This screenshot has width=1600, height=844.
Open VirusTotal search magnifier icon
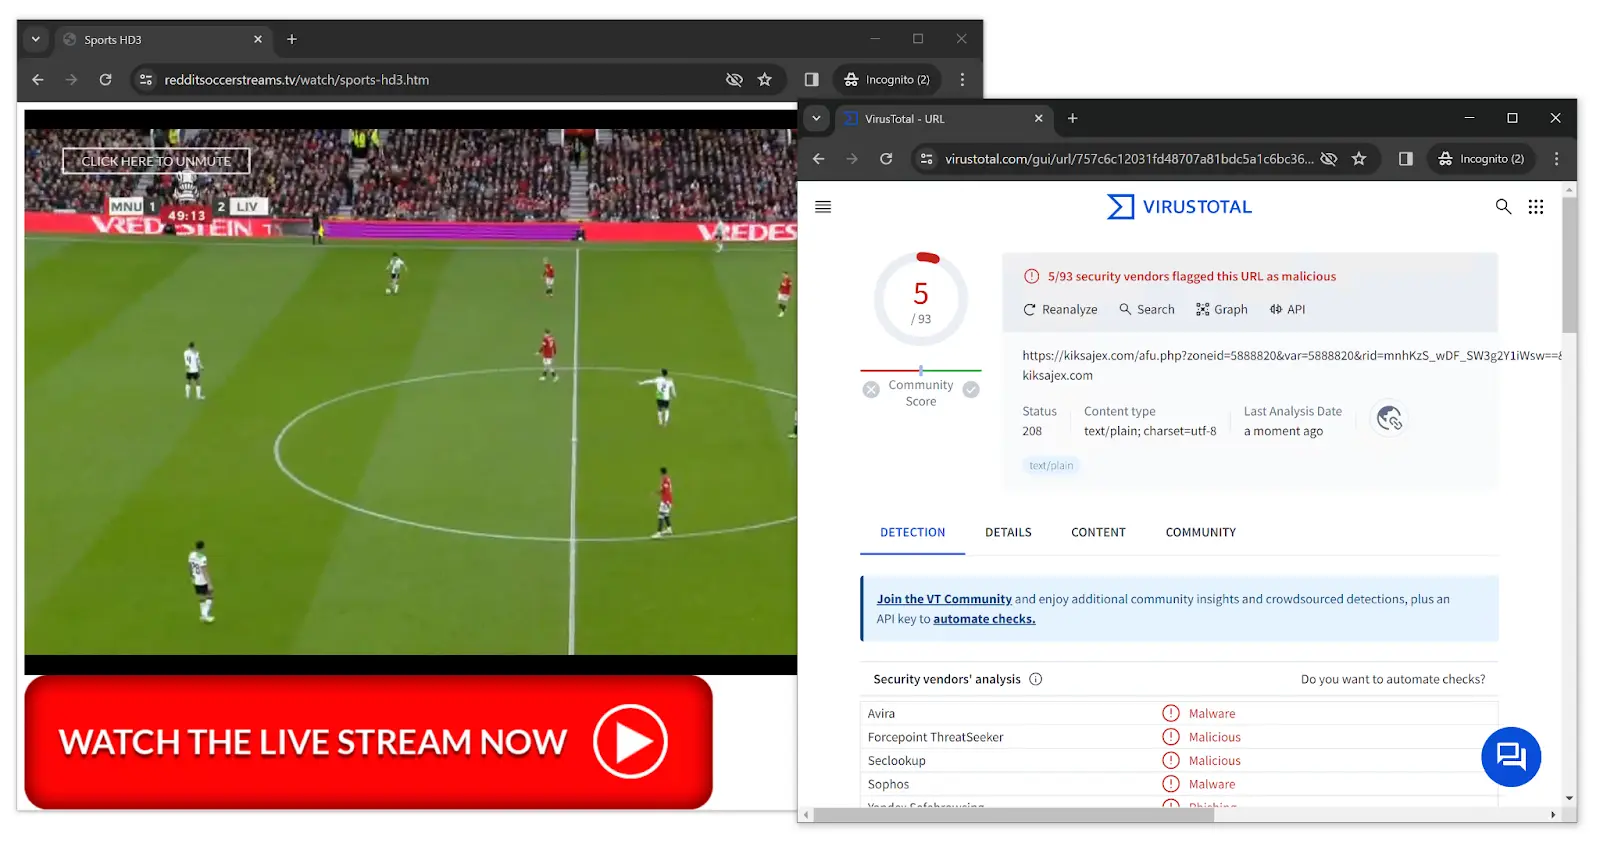1503,207
